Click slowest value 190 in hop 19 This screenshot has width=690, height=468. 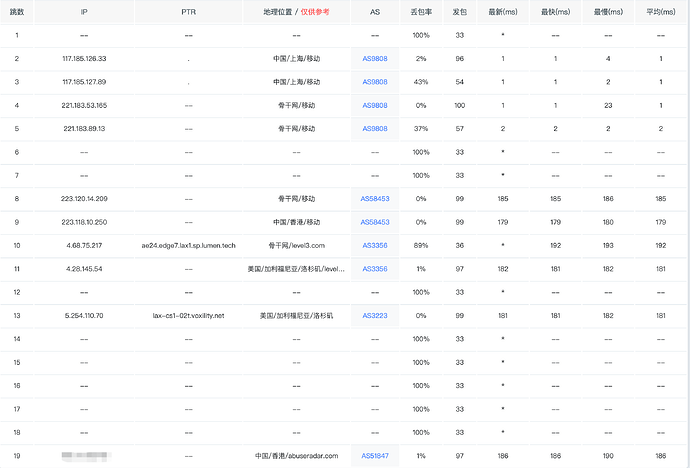(x=608, y=456)
